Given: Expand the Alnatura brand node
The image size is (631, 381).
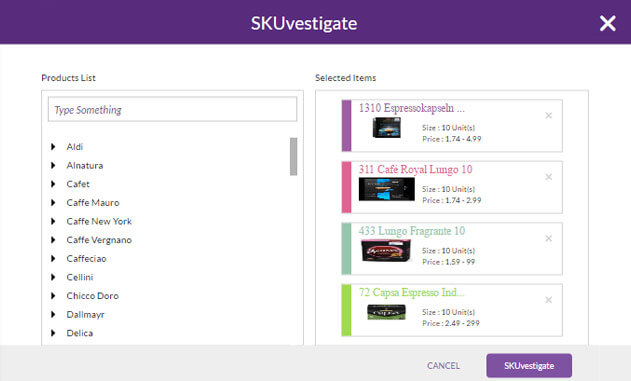Looking at the screenshot, I should click(53, 165).
